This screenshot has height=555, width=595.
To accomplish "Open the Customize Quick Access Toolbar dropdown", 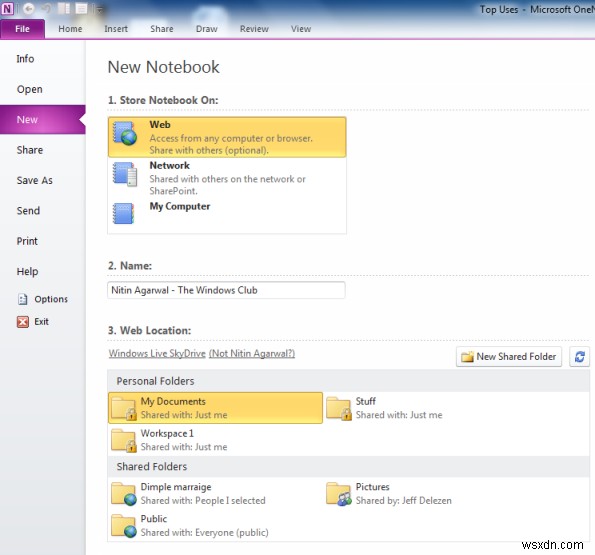I will pos(99,9).
